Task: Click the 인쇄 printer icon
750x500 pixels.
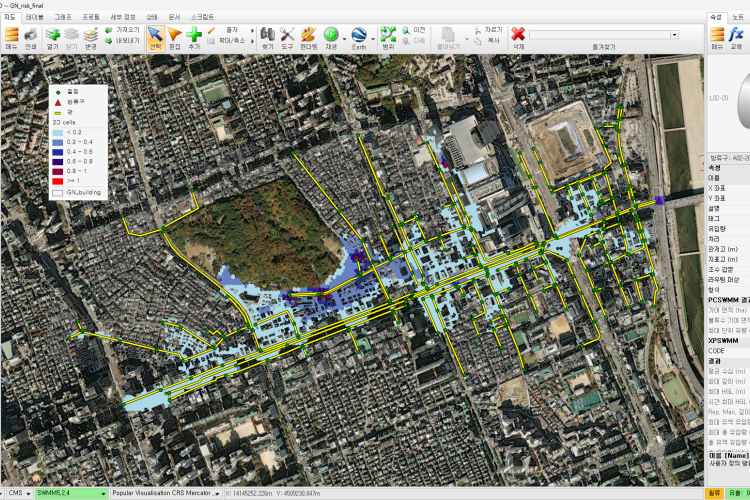Action: [31, 38]
